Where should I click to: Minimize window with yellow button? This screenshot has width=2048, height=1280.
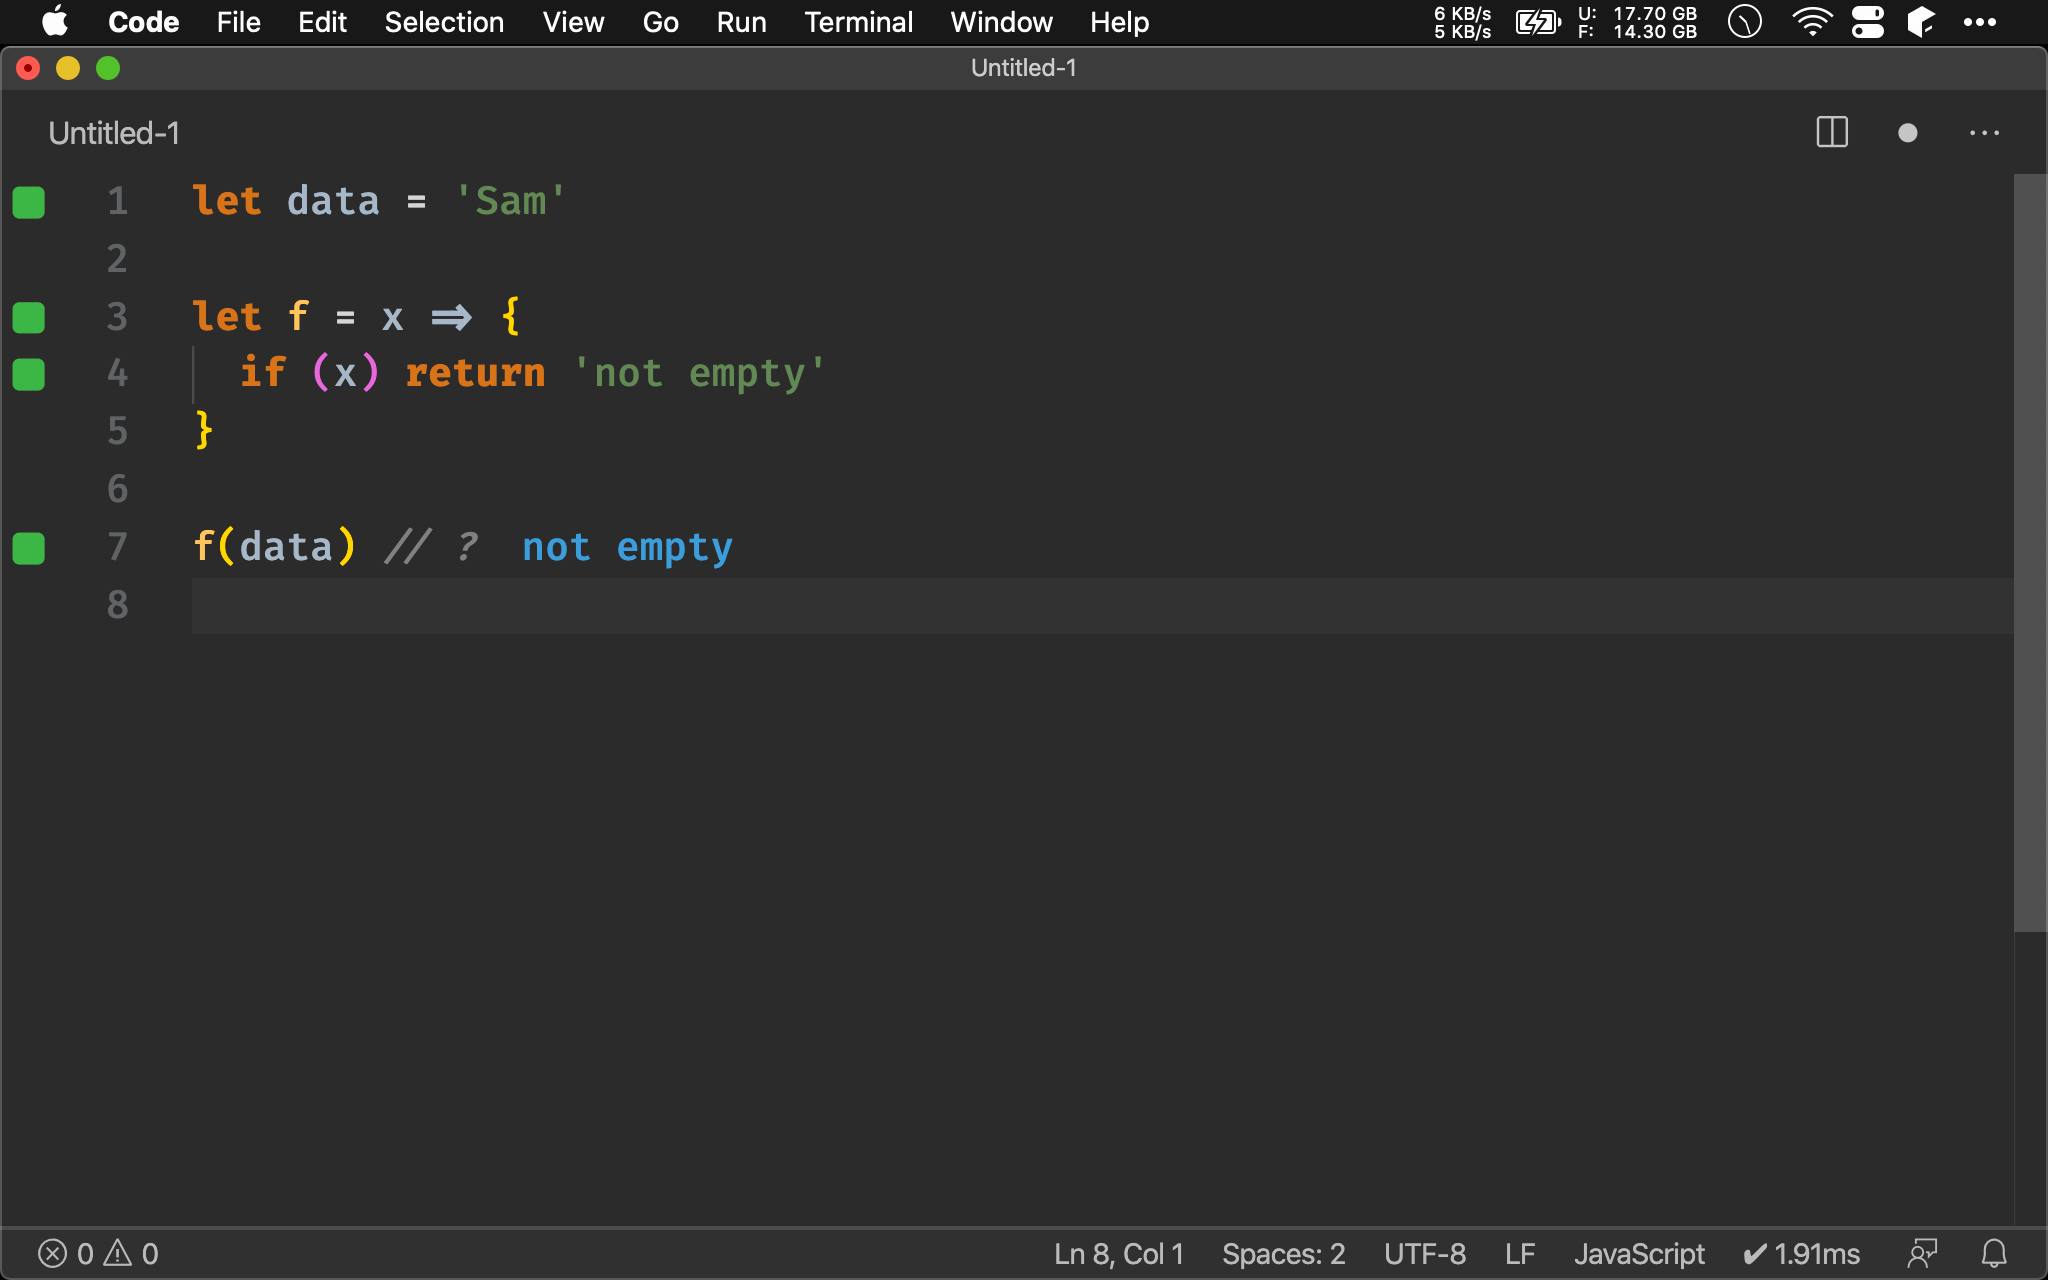68,68
